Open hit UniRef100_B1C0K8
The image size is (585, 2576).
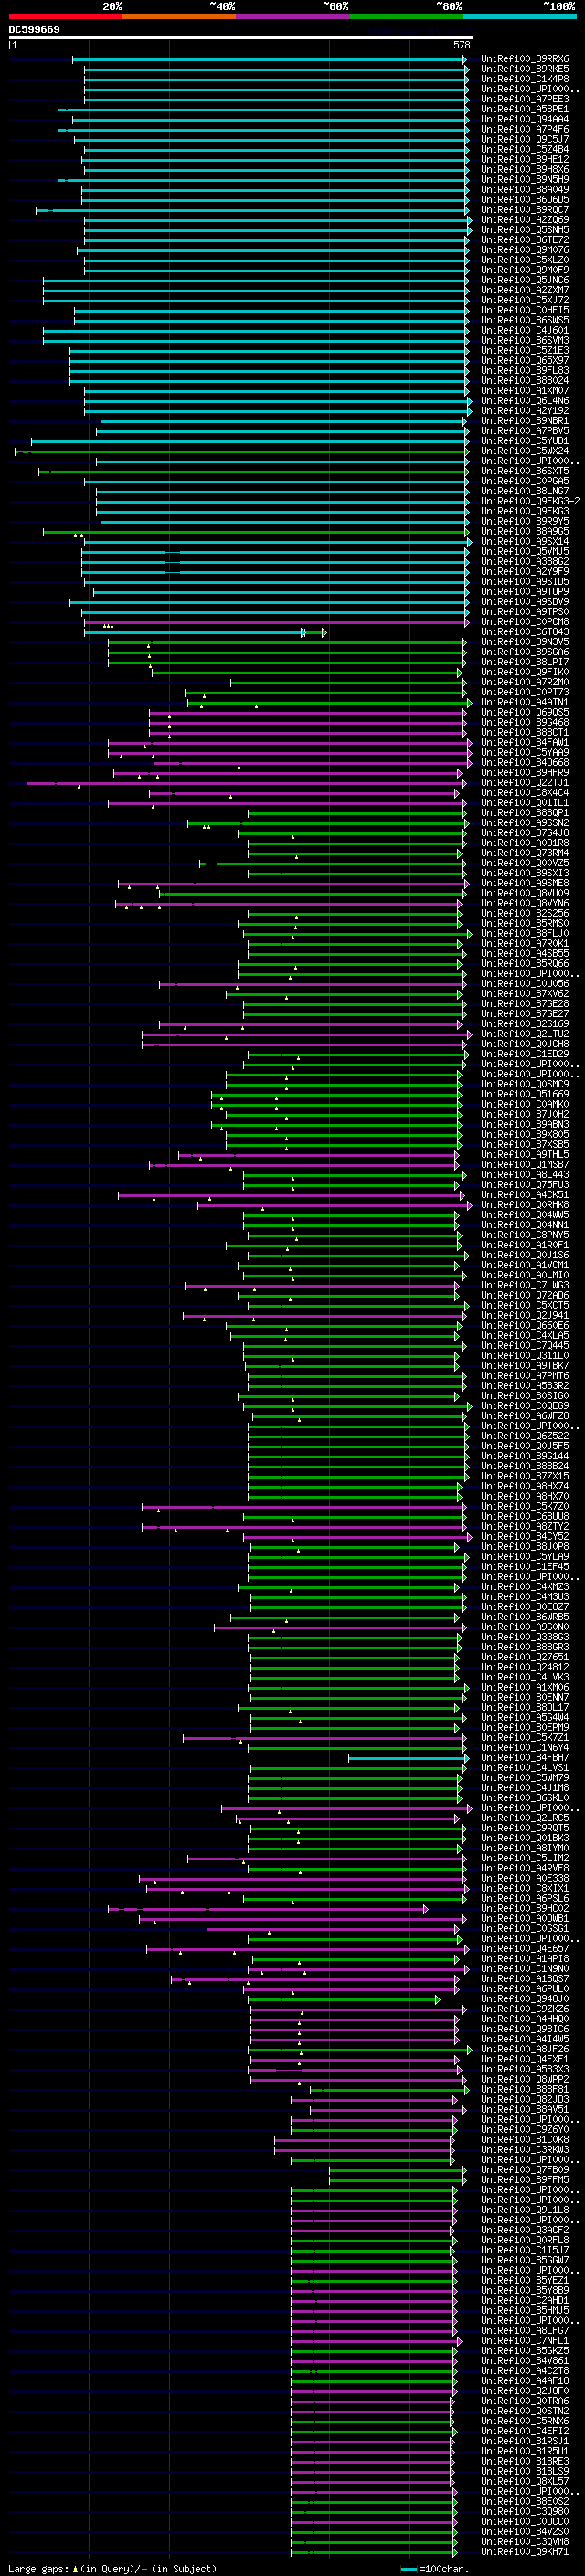click(x=524, y=2140)
